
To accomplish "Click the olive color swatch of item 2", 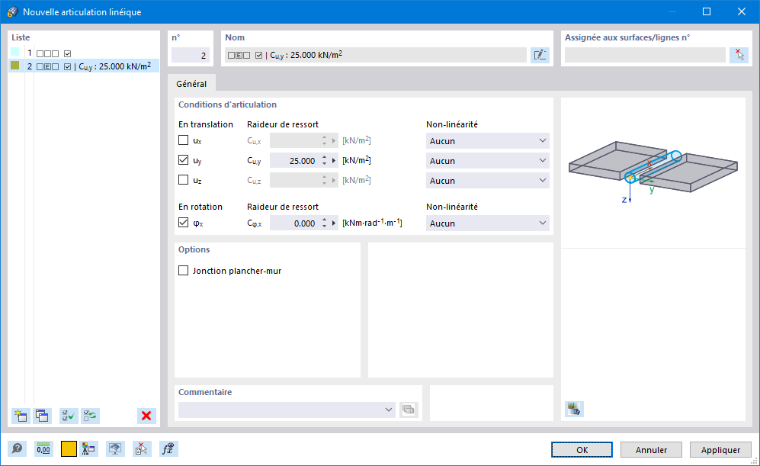I will [15, 65].
